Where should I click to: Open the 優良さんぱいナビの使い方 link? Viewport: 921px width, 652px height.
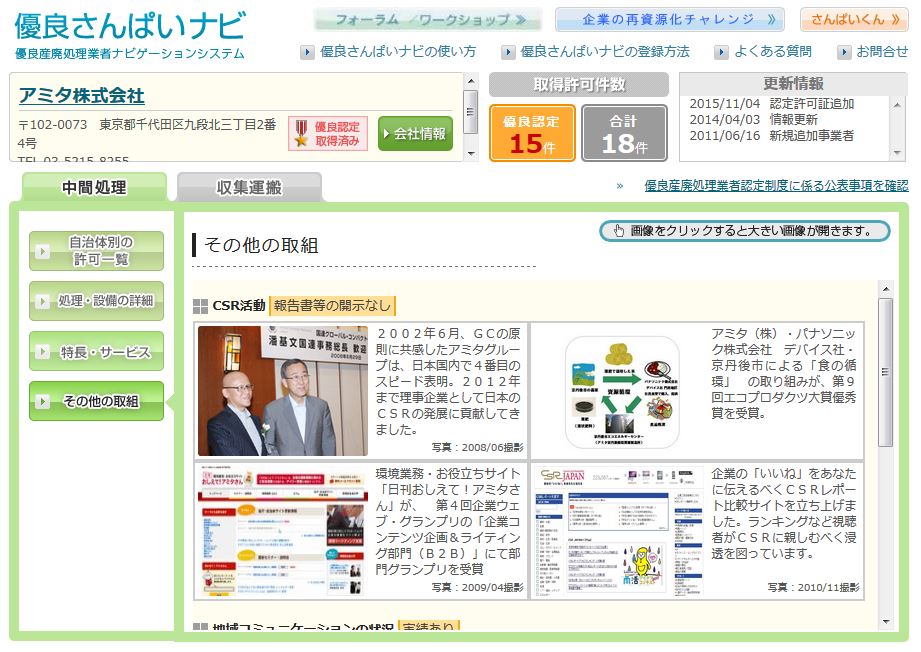pyautogui.click(x=398, y=52)
